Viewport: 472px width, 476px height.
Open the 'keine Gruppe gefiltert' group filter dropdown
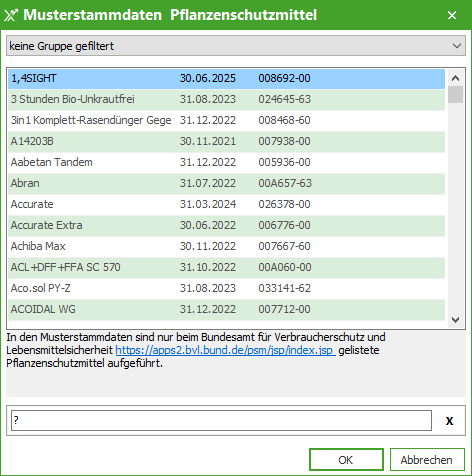[x=236, y=46]
